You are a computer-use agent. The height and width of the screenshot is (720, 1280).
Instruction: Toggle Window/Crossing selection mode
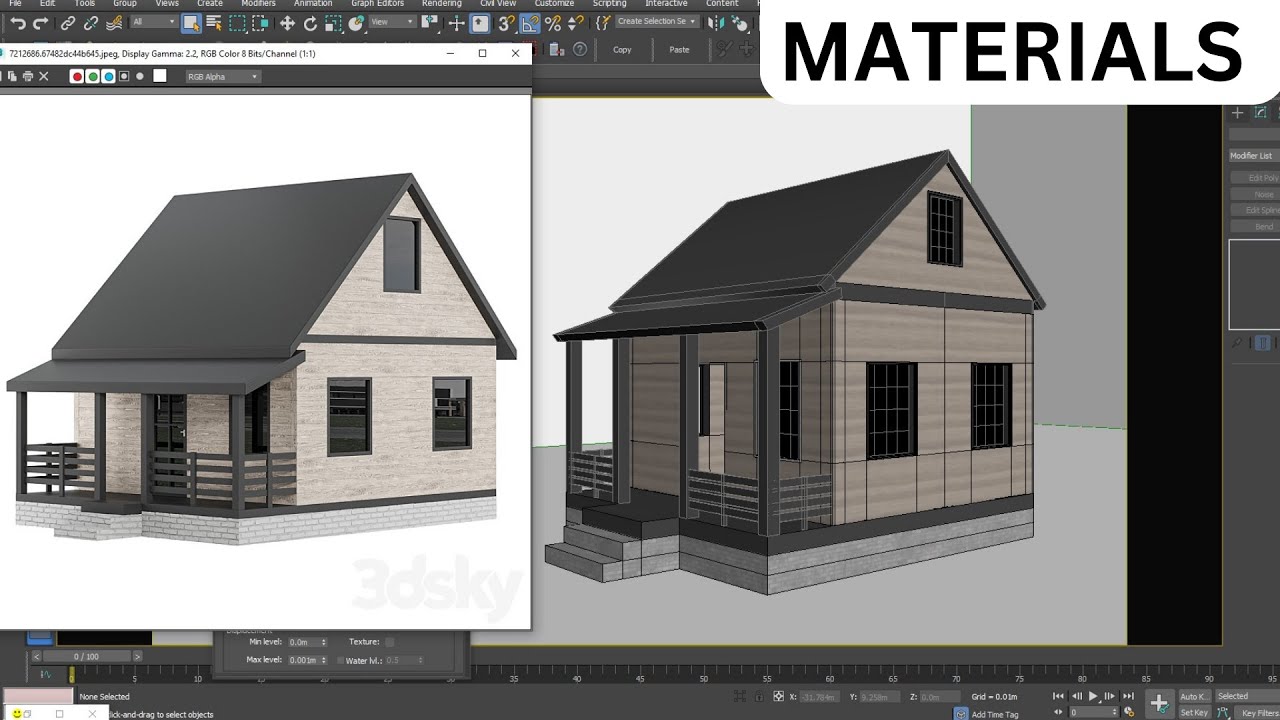pos(260,23)
